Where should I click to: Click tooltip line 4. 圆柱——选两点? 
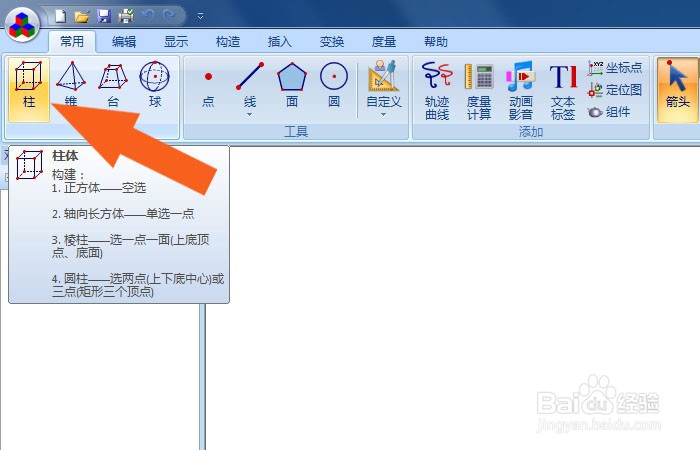click(138, 285)
